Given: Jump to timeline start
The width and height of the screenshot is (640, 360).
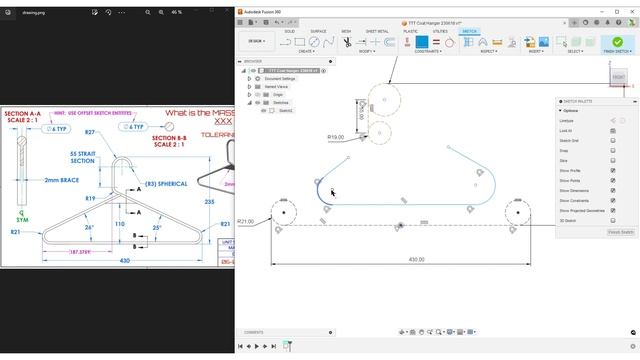Looking at the screenshot, I should [x=240, y=346].
